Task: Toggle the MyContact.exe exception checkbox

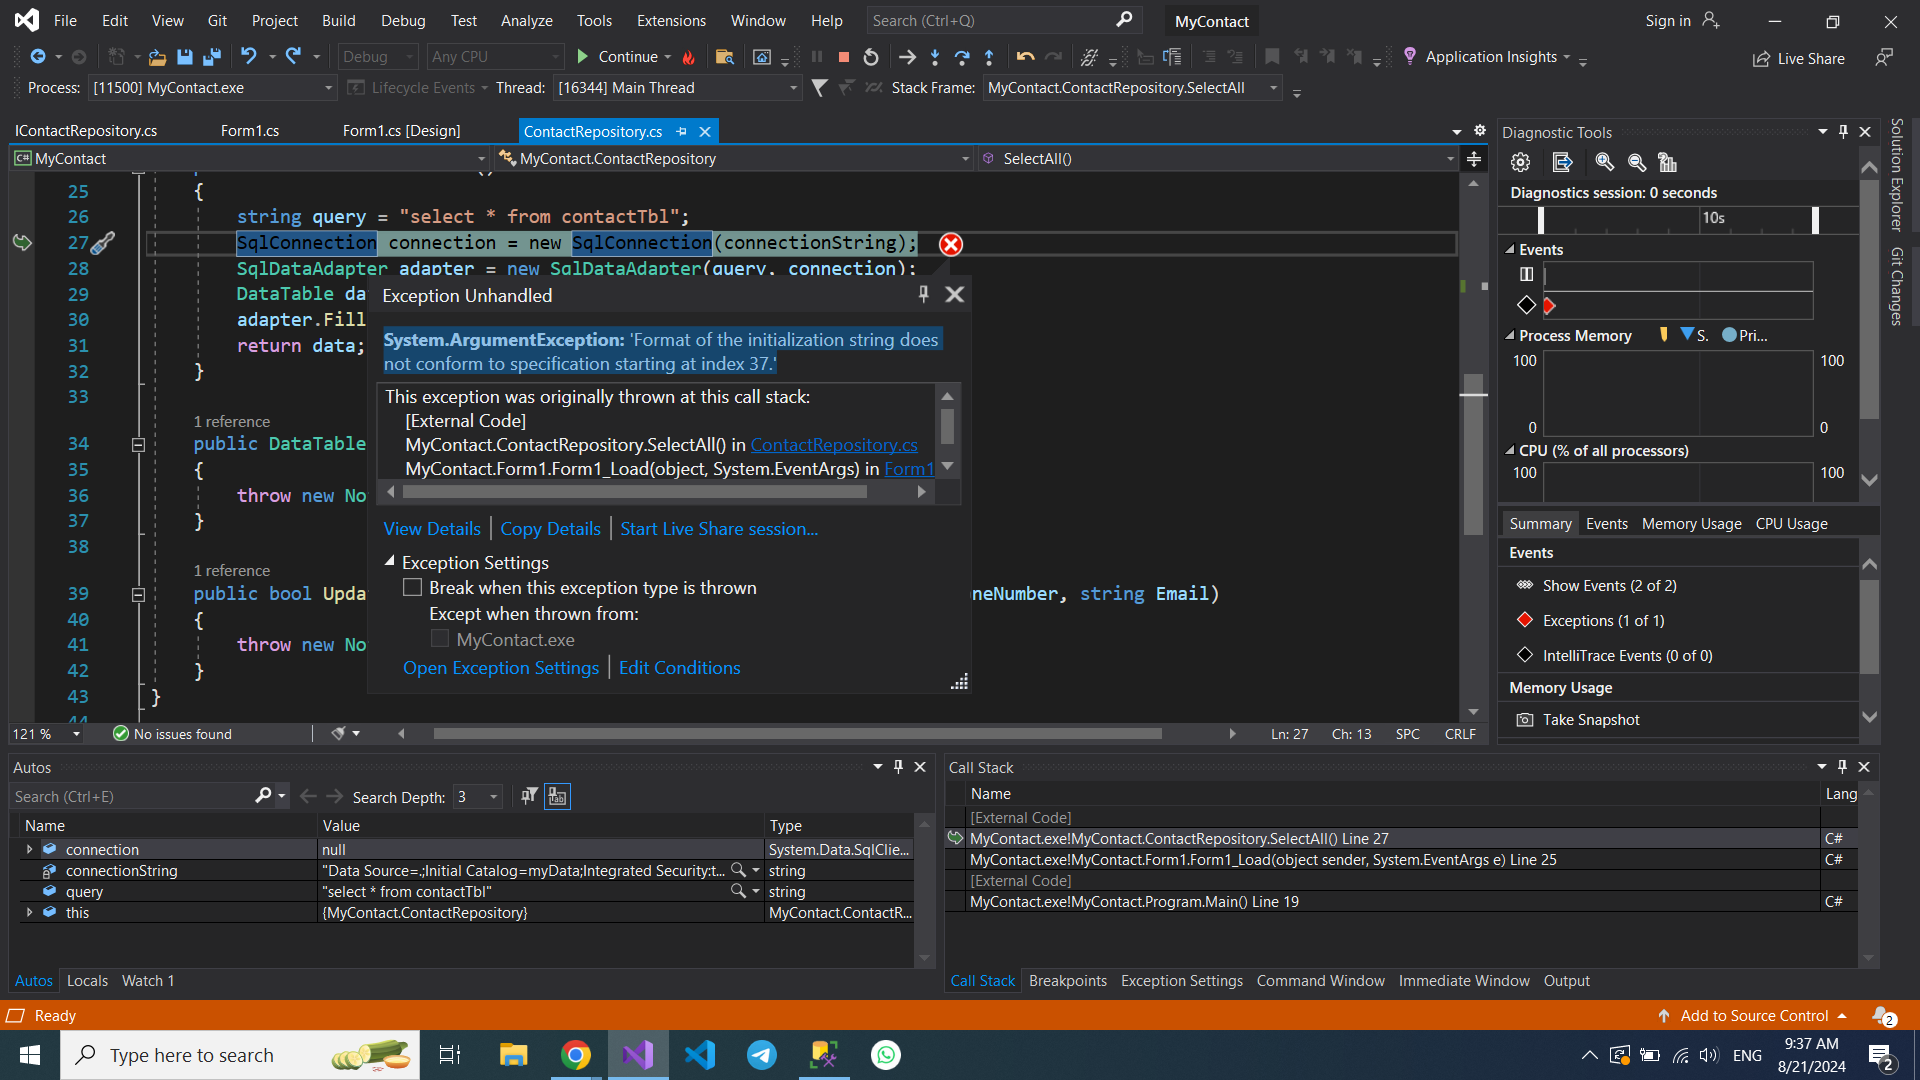Action: (x=439, y=639)
